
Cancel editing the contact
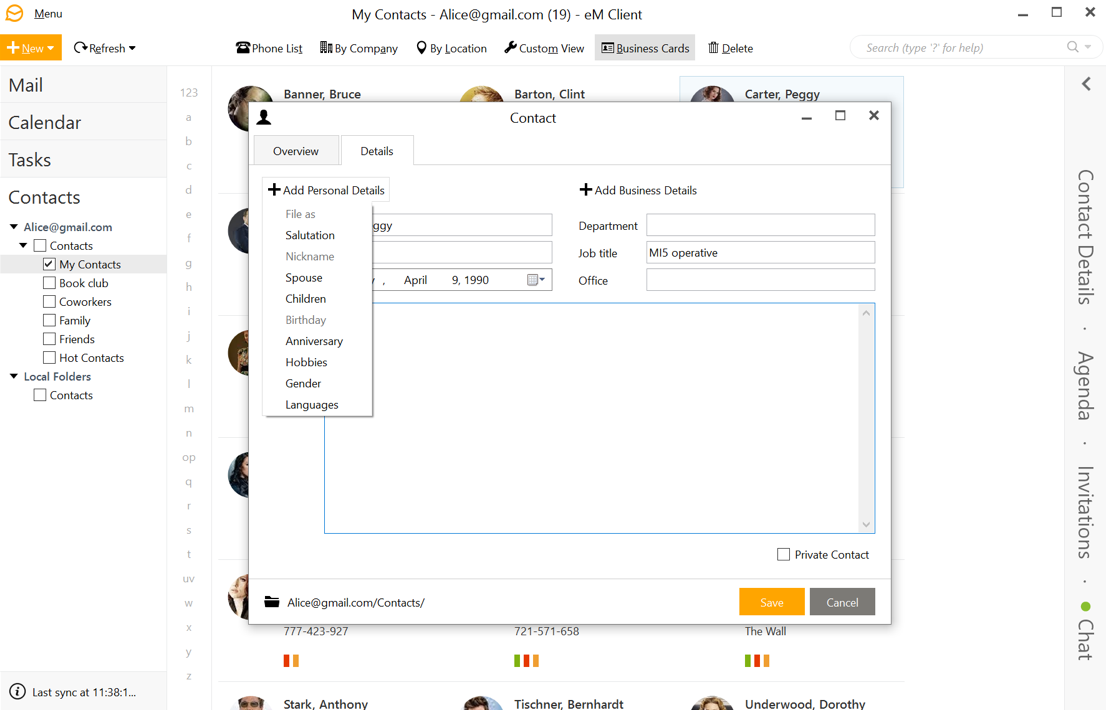842,601
